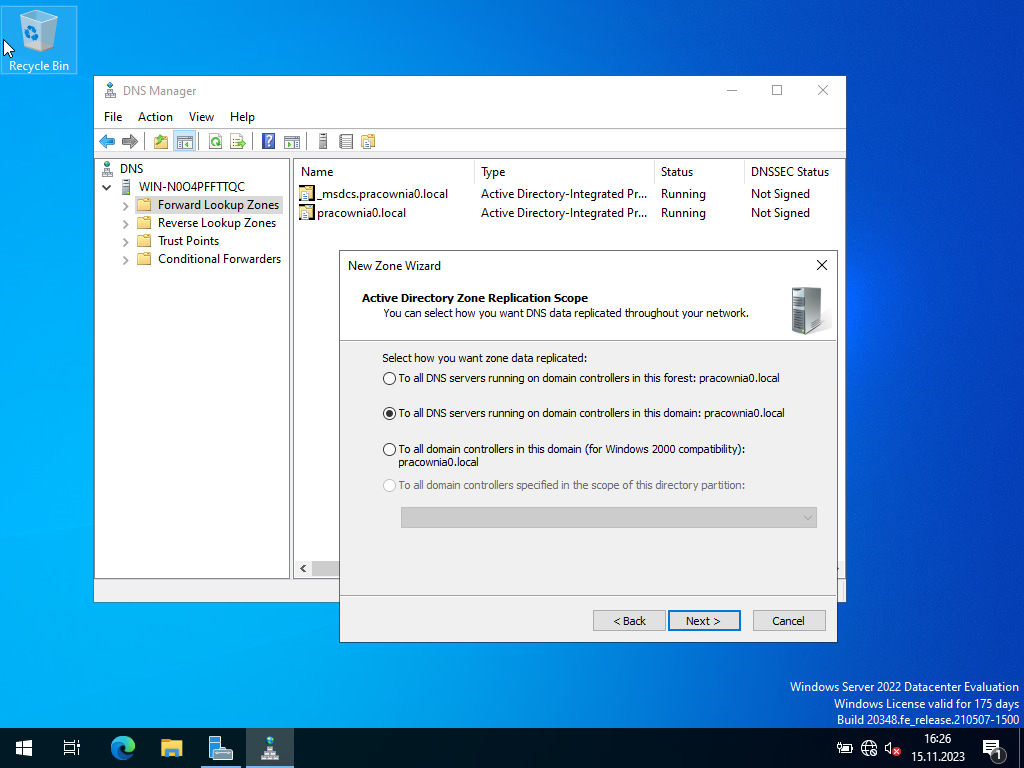Expand the Conditional Forwarders node
This screenshot has width=1024, height=768.
[125, 259]
